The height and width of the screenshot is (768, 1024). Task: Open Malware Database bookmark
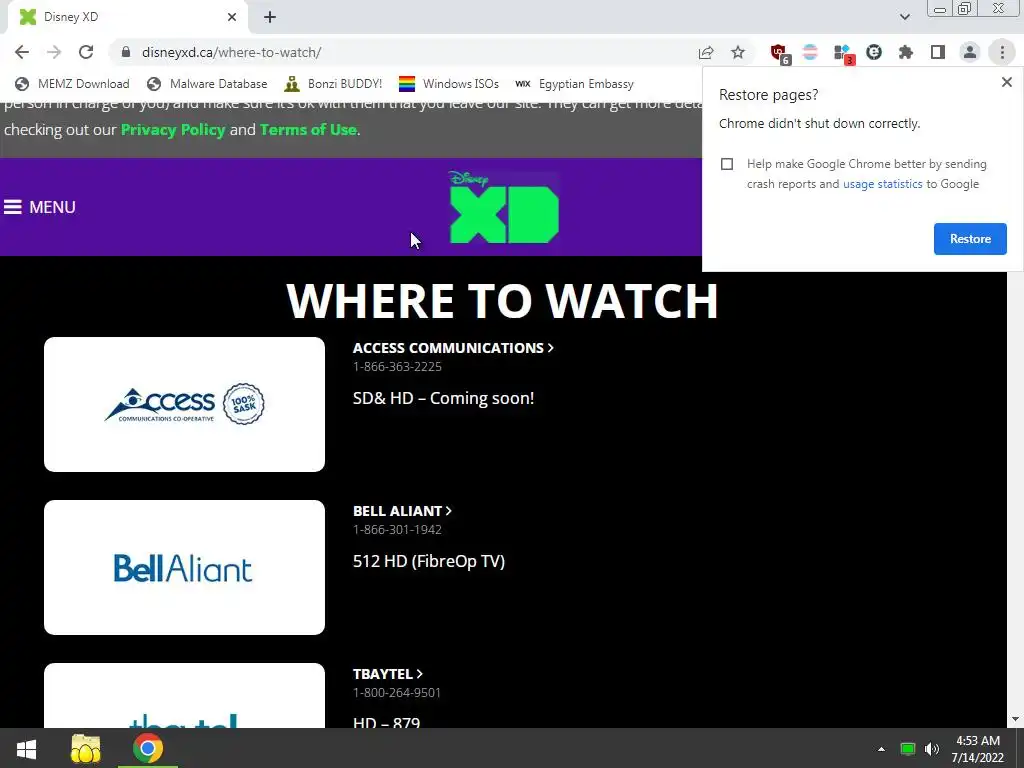(x=208, y=84)
